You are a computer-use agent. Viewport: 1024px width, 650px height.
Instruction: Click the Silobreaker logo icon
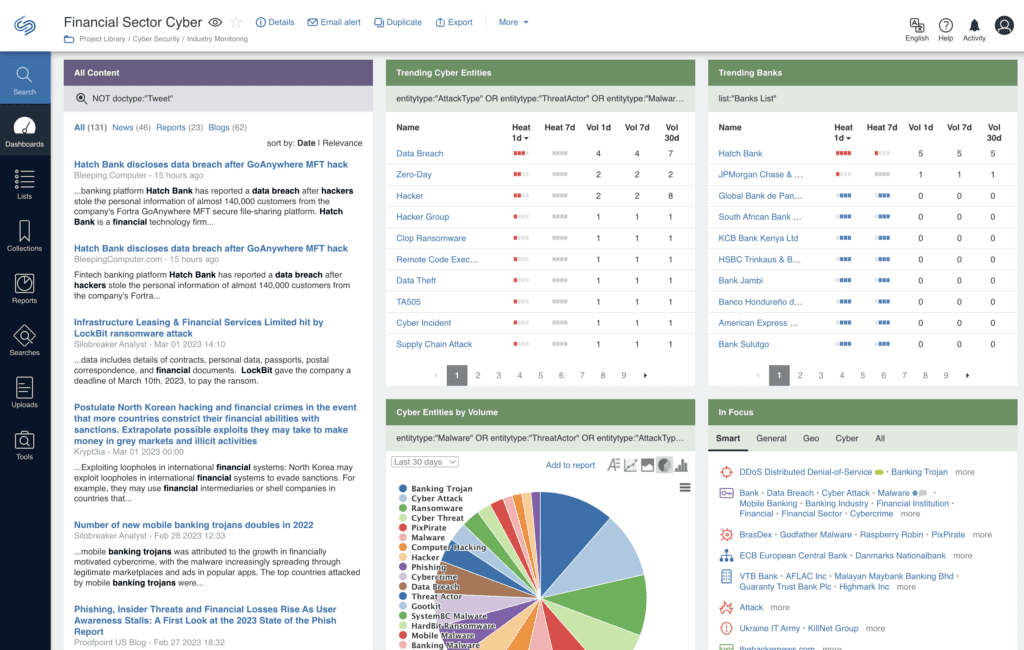tap(25, 25)
